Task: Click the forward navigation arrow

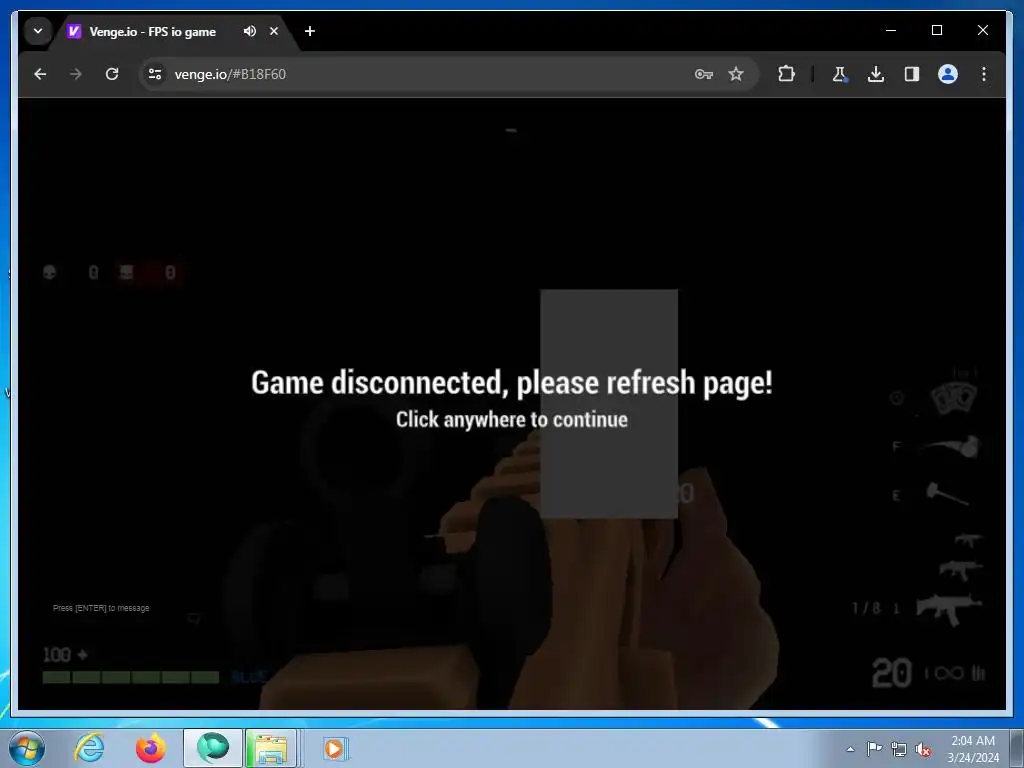Action: coord(76,74)
